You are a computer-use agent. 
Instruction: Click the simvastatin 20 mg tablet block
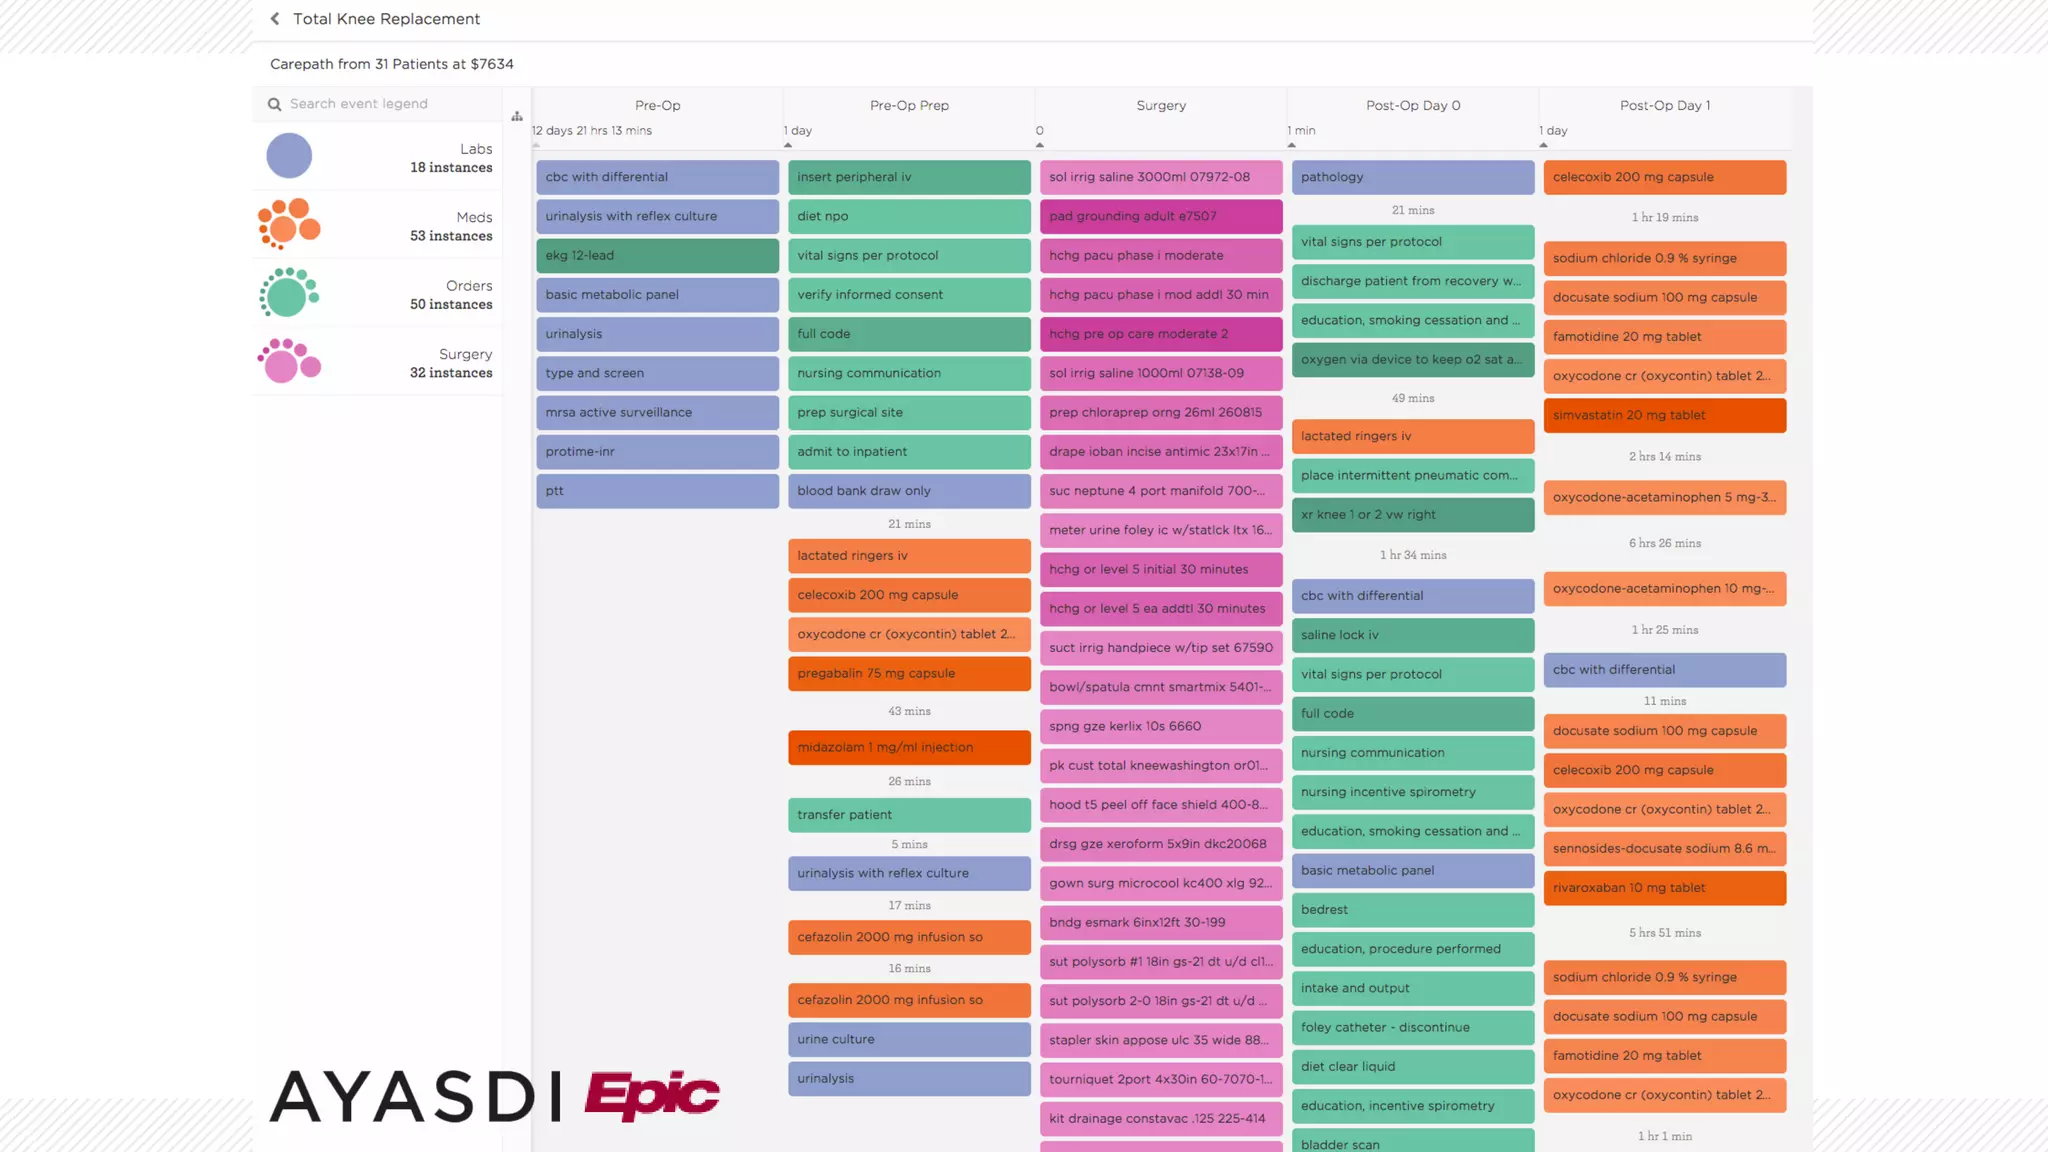[x=1664, y=415]
